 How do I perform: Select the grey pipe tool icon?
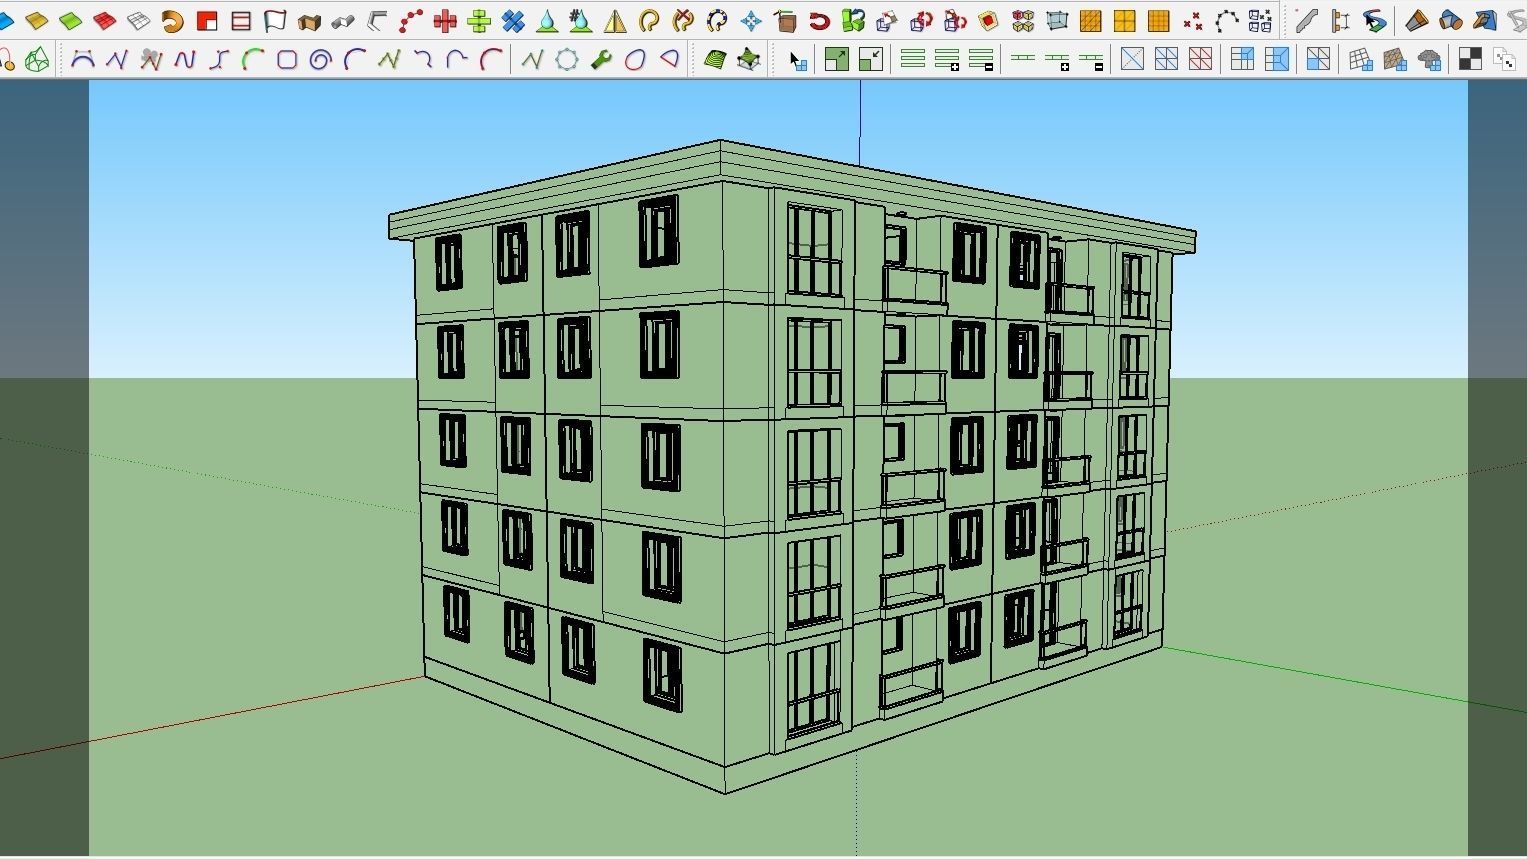pyautogui.click(x=343, y=21)
